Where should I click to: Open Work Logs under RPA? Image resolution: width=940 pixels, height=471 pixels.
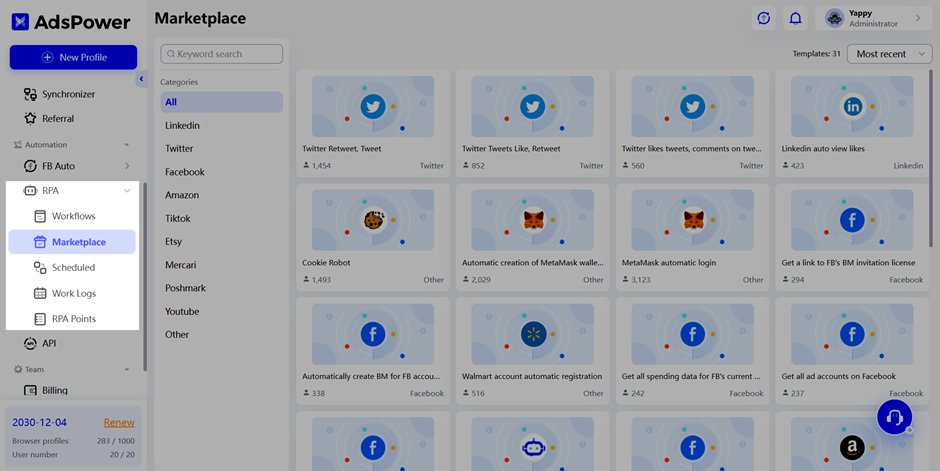(x=72, y=294)
